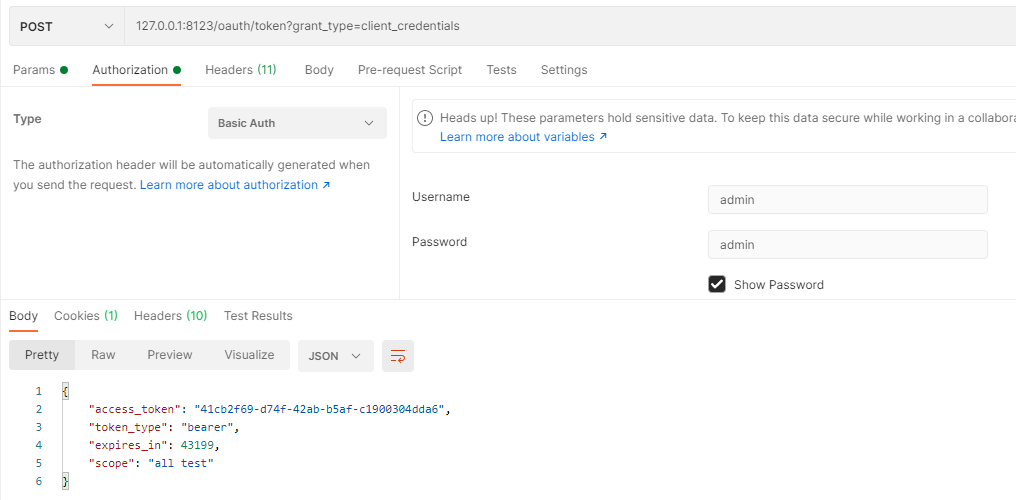Open the JSON format dropdown
Image resolution: width=1016 pixels, height=500 pixels.
pyautogui.click(x=336, y=356)
